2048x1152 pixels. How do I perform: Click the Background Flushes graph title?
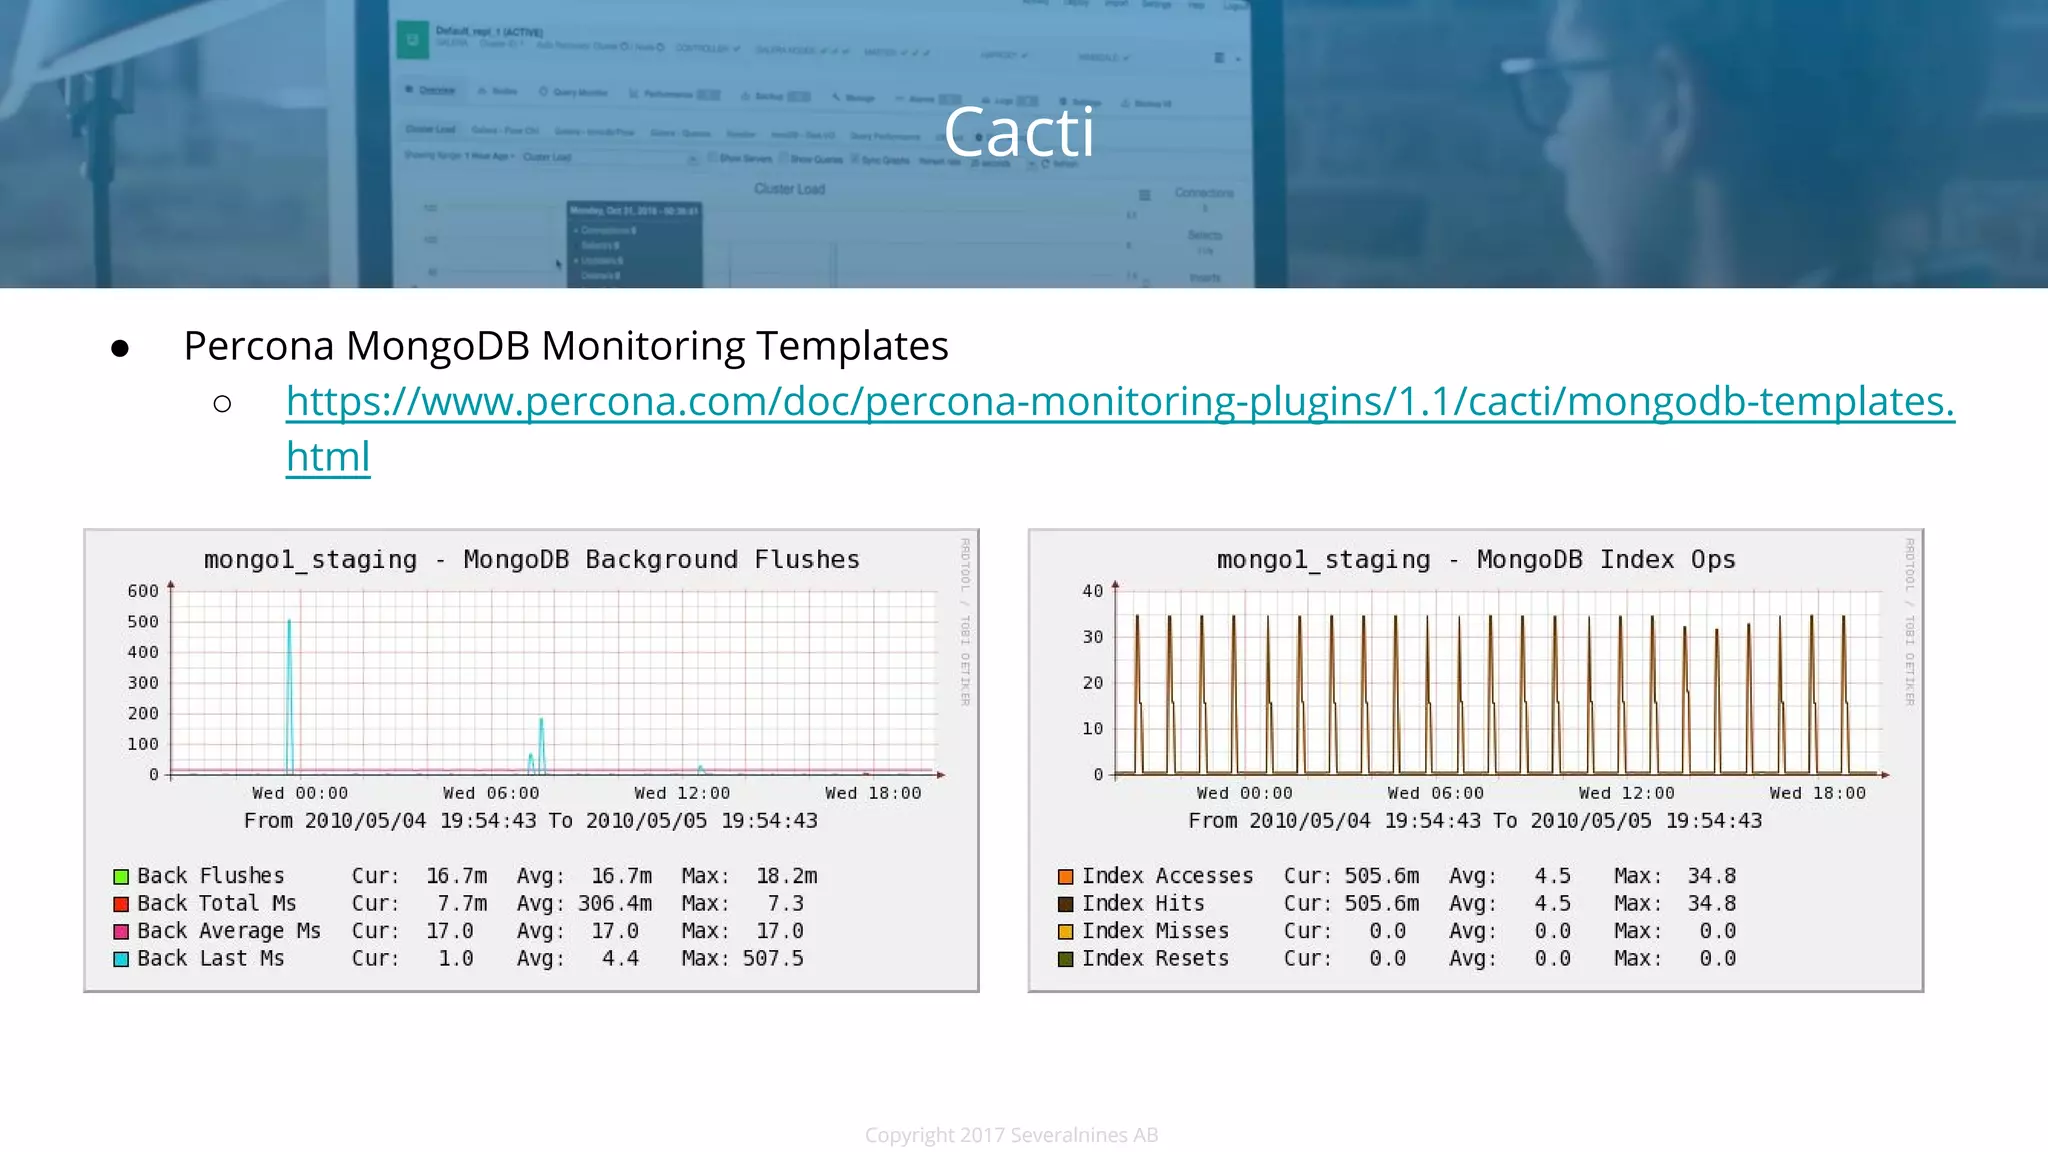tap(532, 560)
